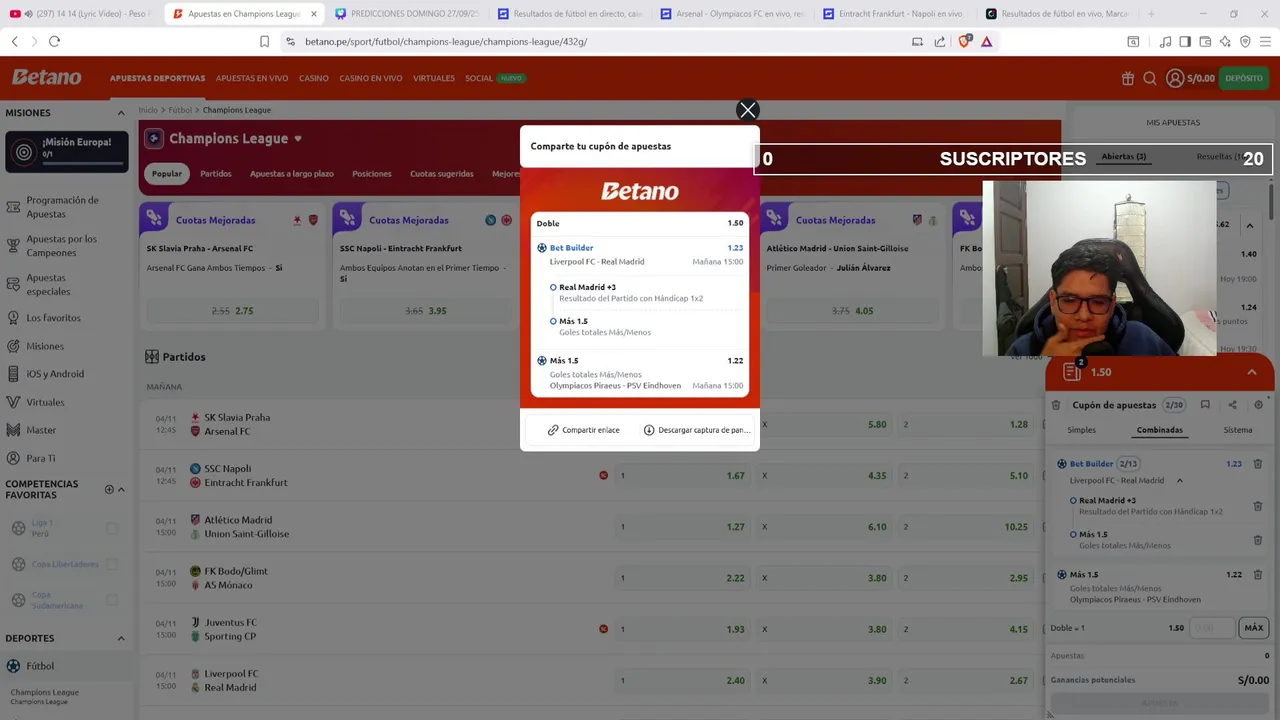Select the Posiciones tab
The height and width of the screenshot is (720, 1280).
click(372, 174)
